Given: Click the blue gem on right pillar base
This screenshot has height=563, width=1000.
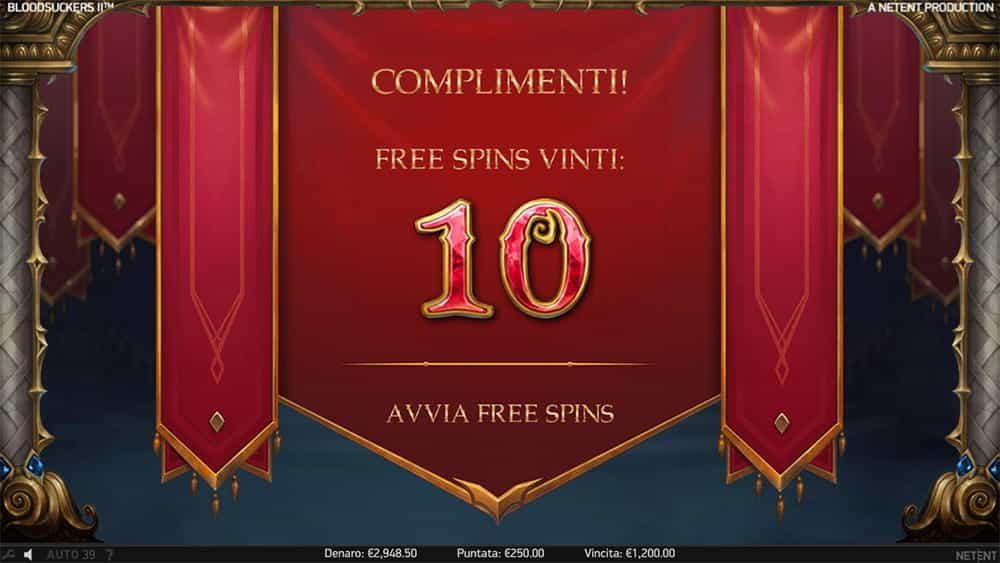Looking at the screenshot, I should click(964, 465).
